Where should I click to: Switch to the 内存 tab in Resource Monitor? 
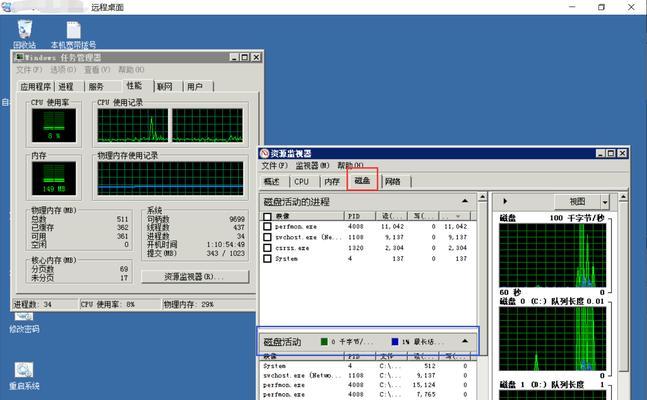(x=332, y=182)
